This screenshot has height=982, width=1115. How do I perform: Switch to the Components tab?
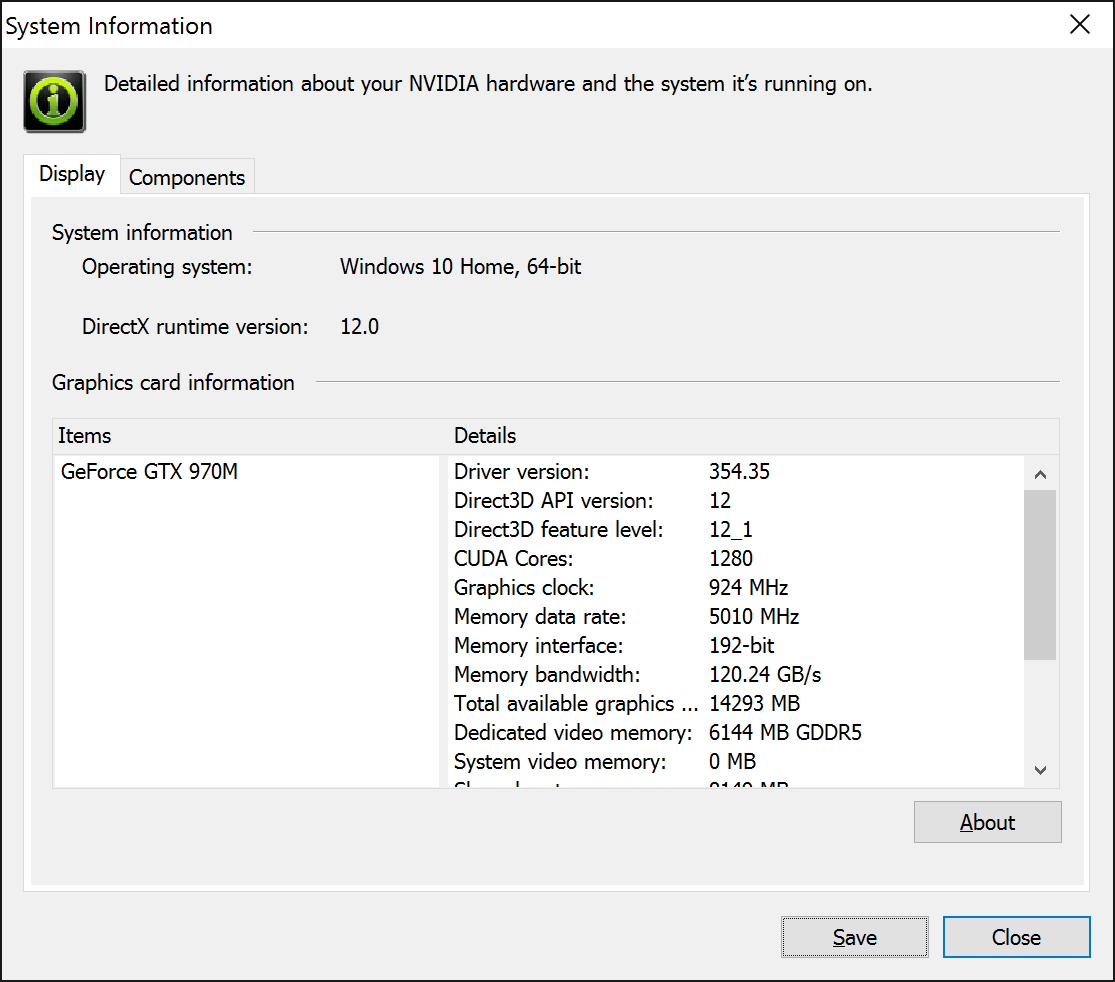coord(187,177)
